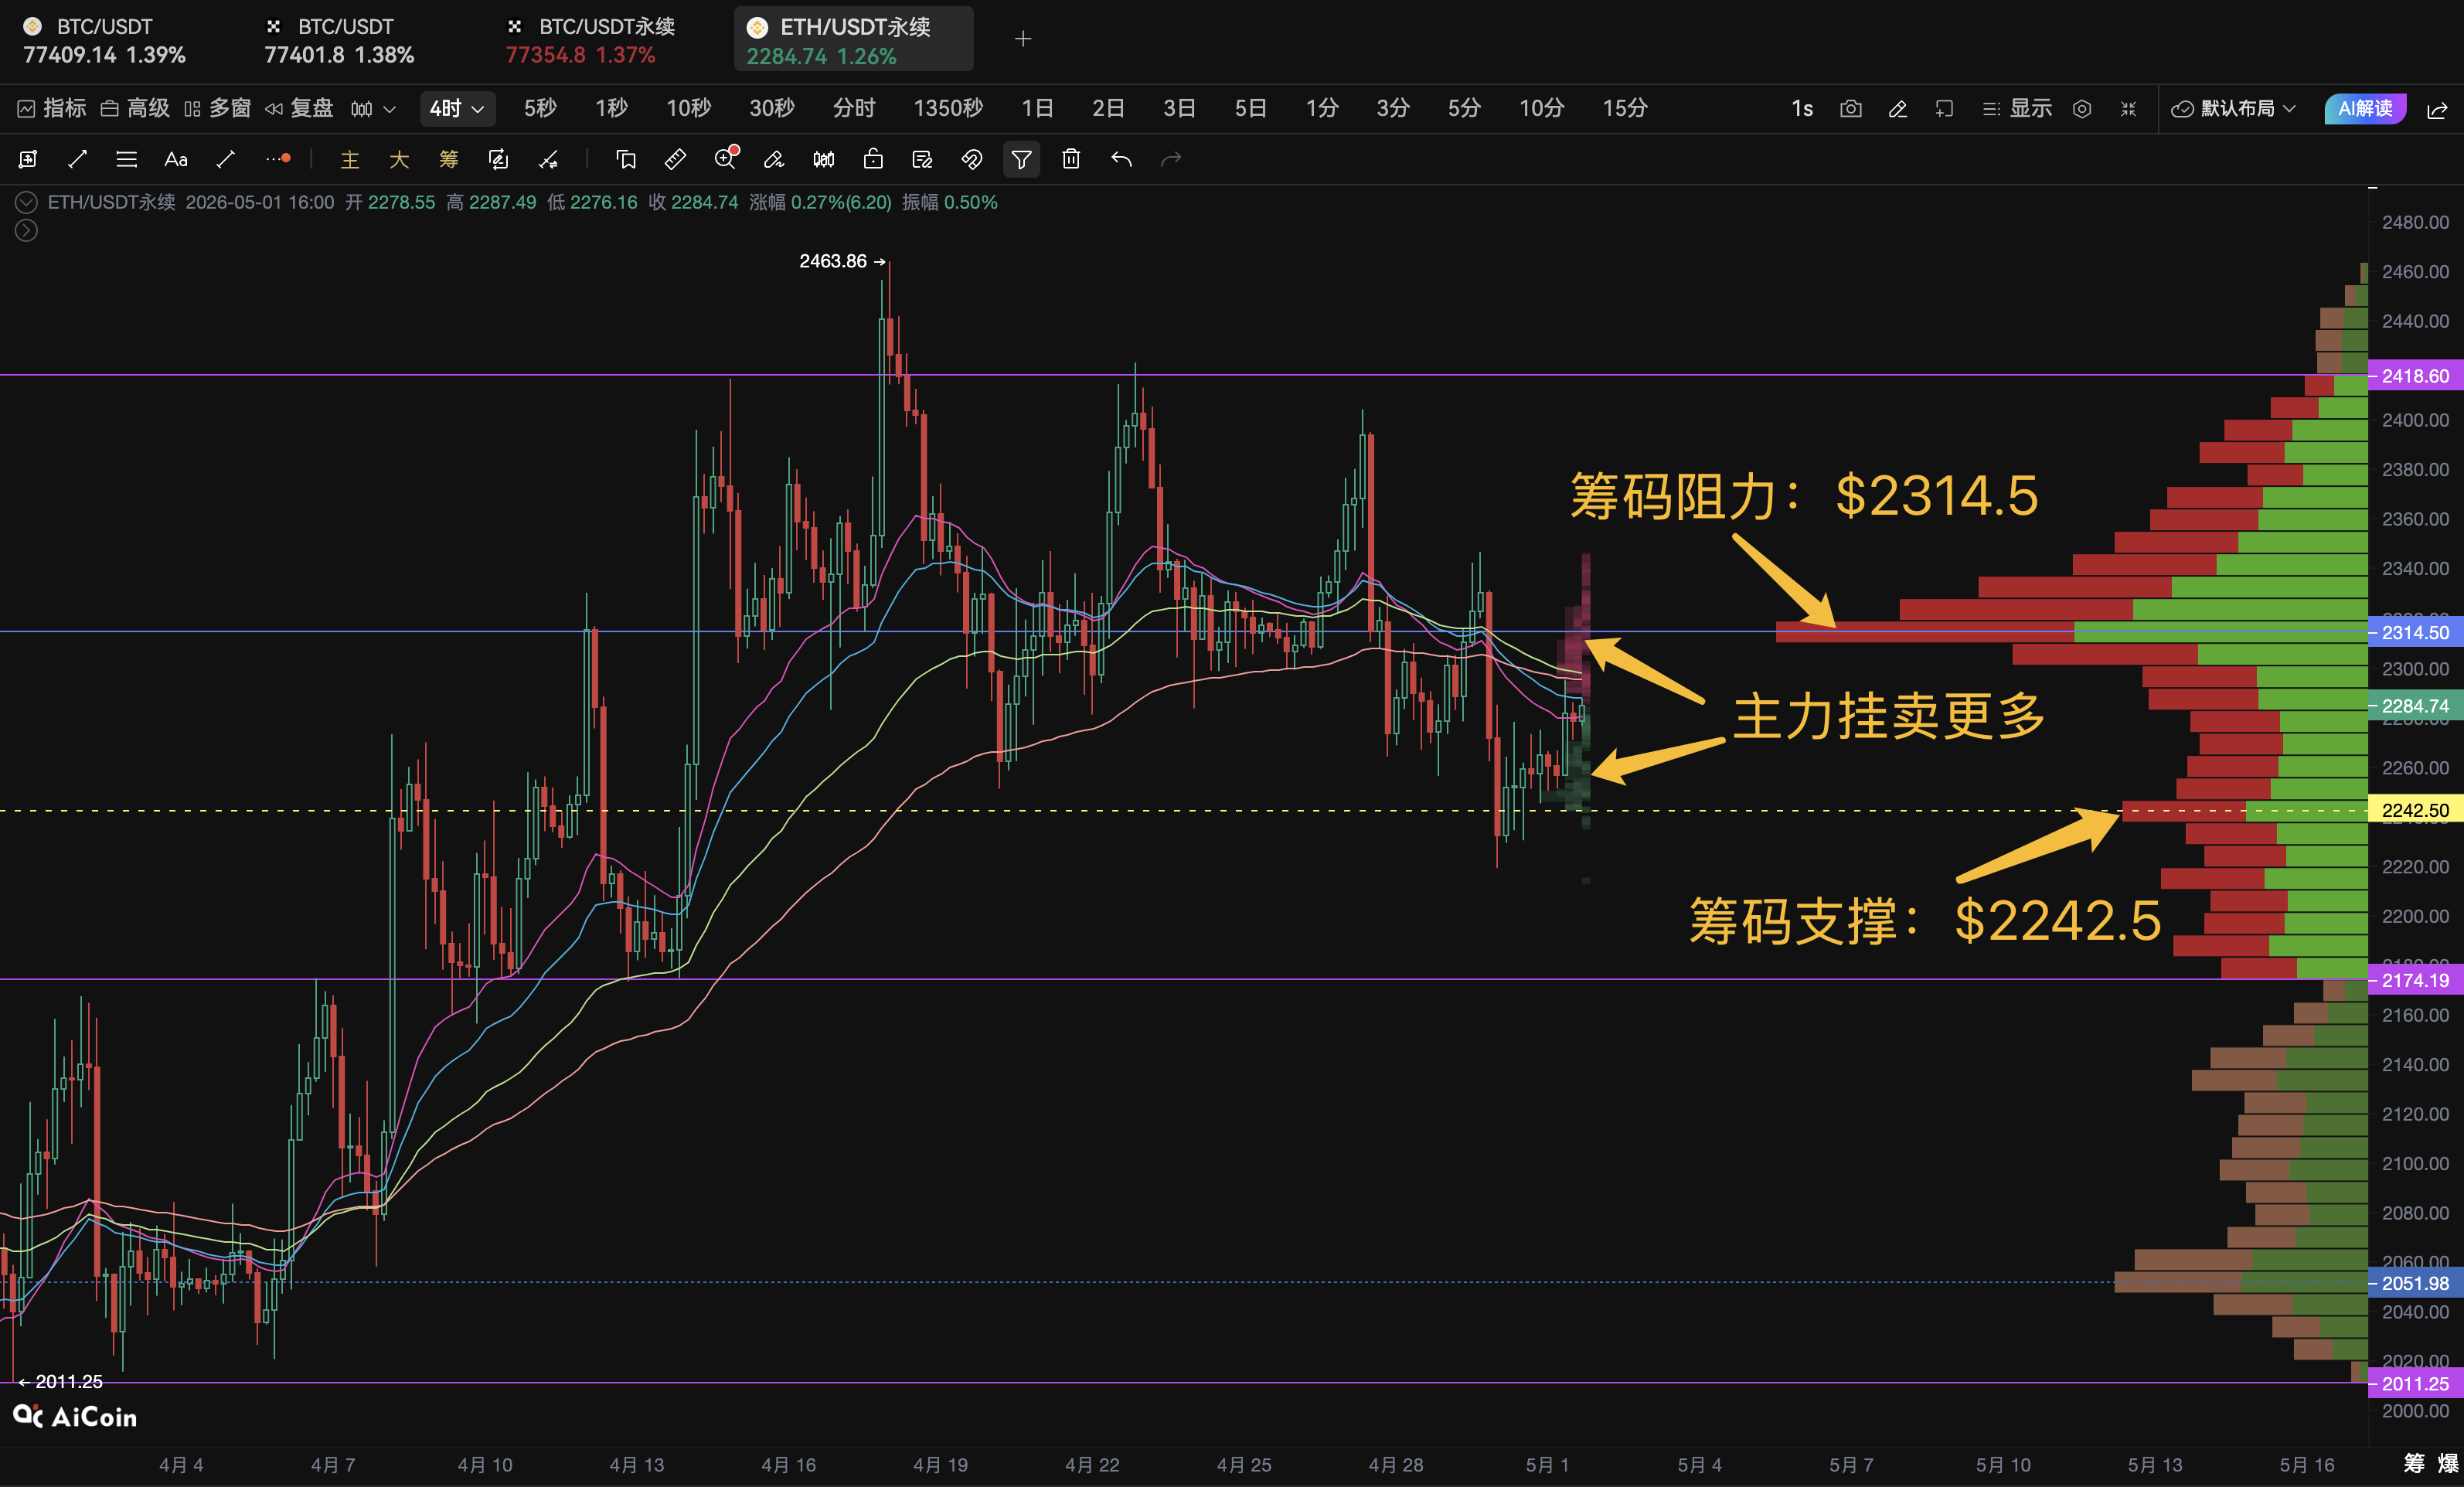
Task: Pick the trend line drawing tool
Action: pos(77,159)
